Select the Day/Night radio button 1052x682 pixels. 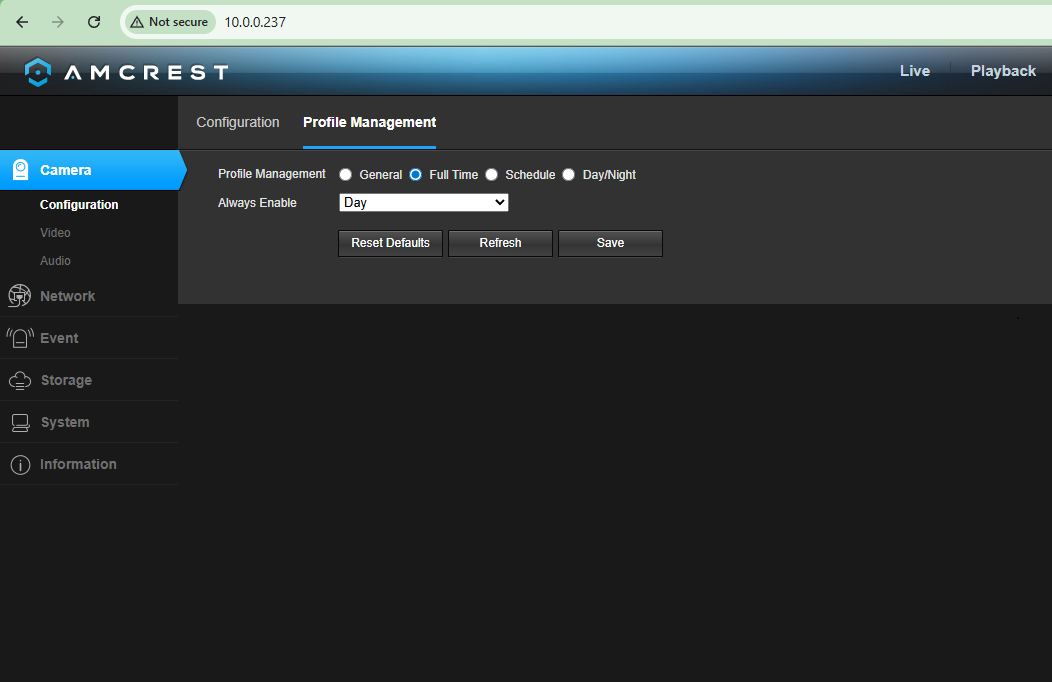569,174
